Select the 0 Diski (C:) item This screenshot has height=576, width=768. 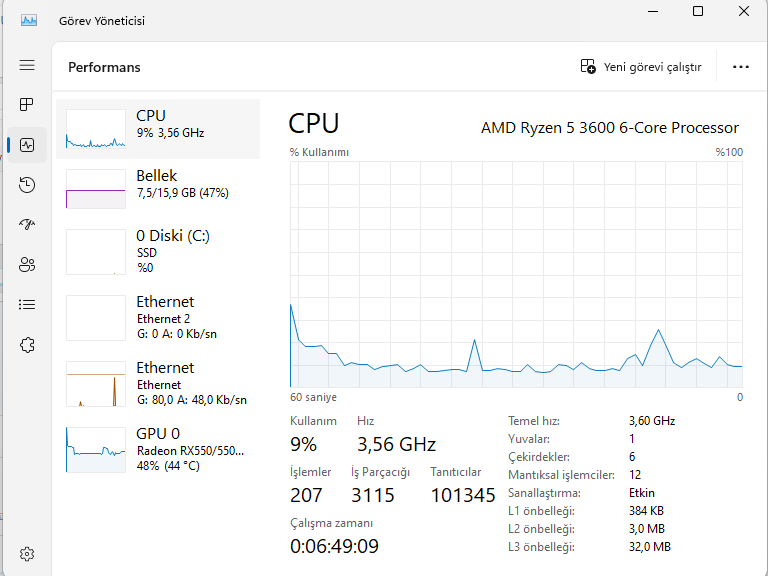click(x=158, y=251)
